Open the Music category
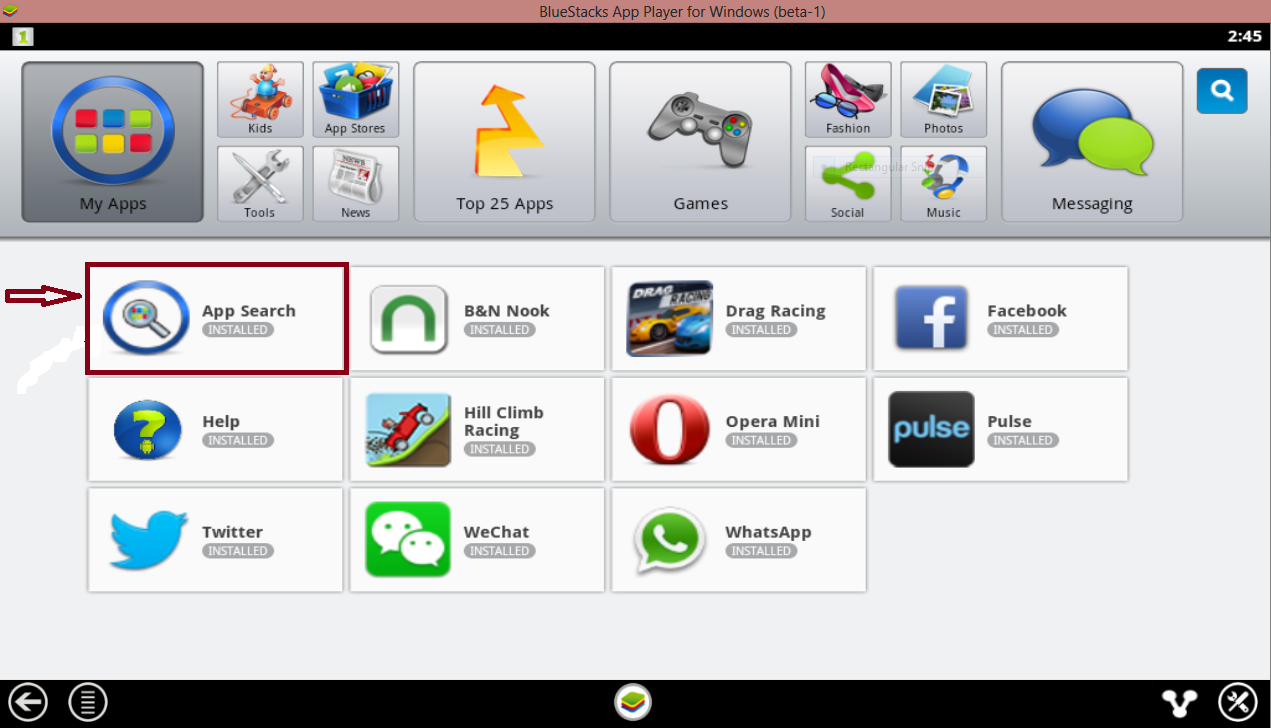The height and width of the screenshot is (728, 1271). 943,184
